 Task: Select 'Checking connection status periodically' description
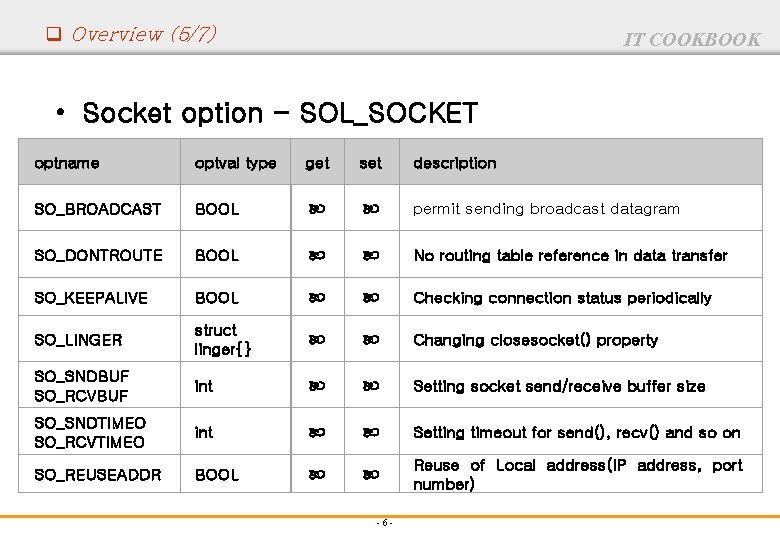click(x=562, y=298)
